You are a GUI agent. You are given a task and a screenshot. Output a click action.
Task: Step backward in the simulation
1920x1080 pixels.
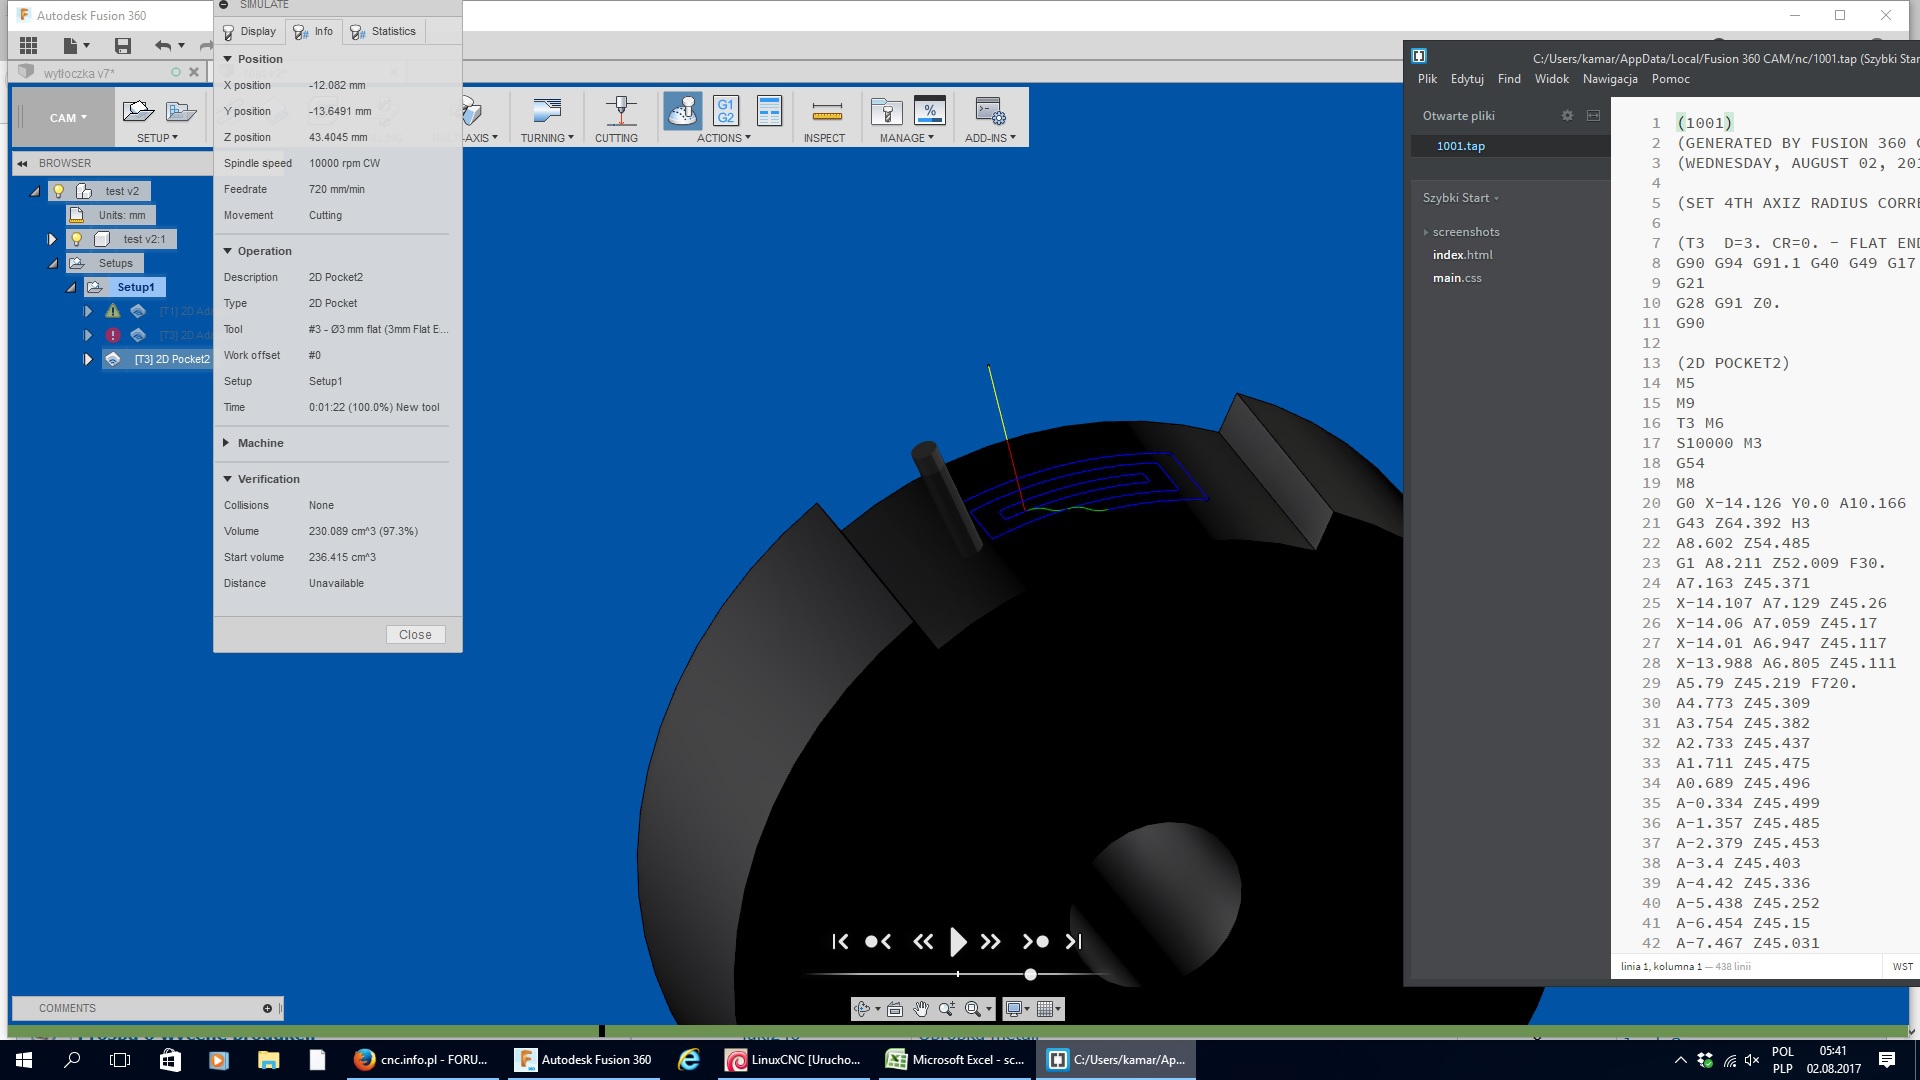(923, 941)
